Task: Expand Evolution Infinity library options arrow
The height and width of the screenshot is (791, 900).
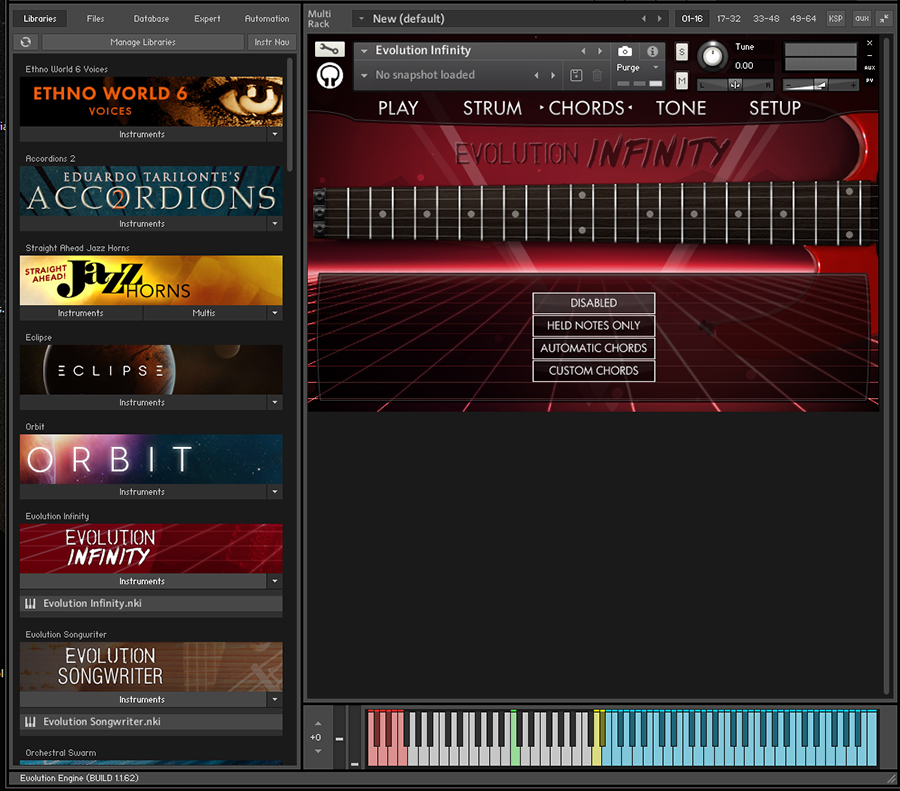Action: click(x=275, y=581)
